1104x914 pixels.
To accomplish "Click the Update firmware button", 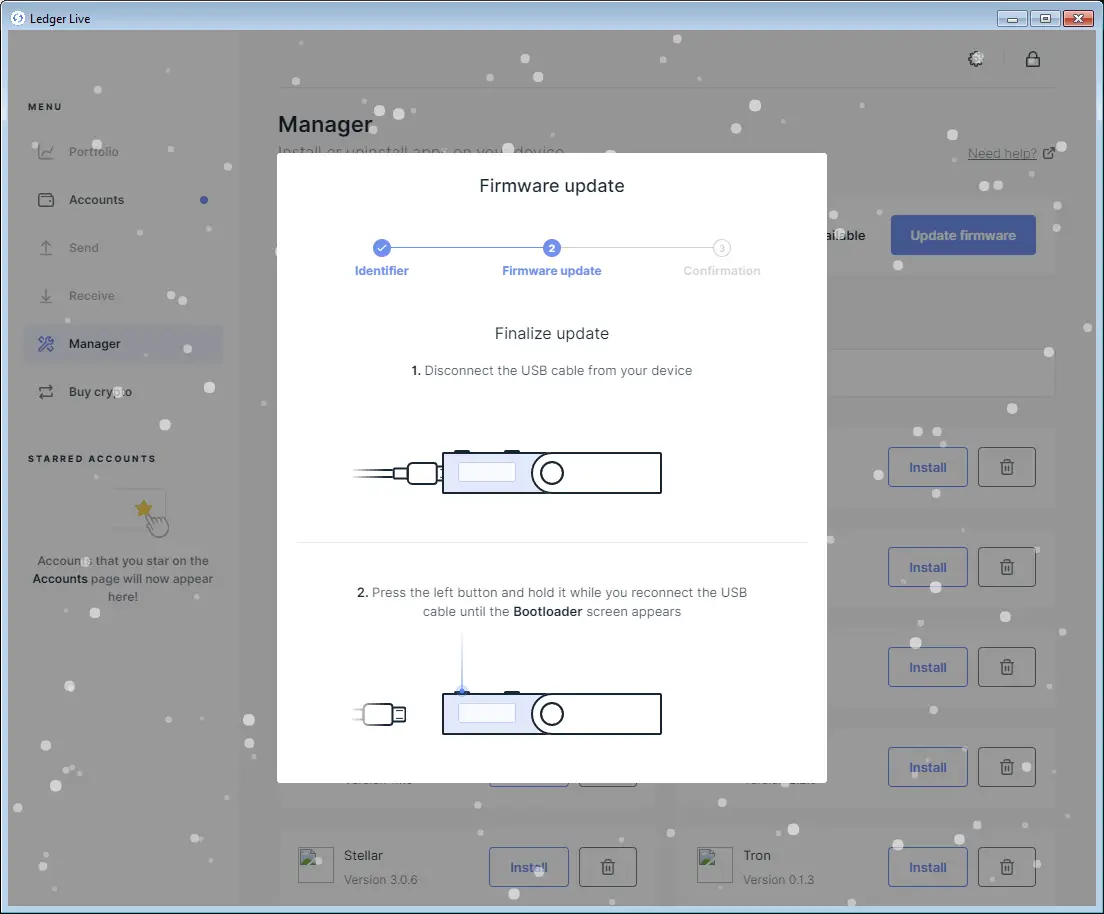I will tap(963, 235).
